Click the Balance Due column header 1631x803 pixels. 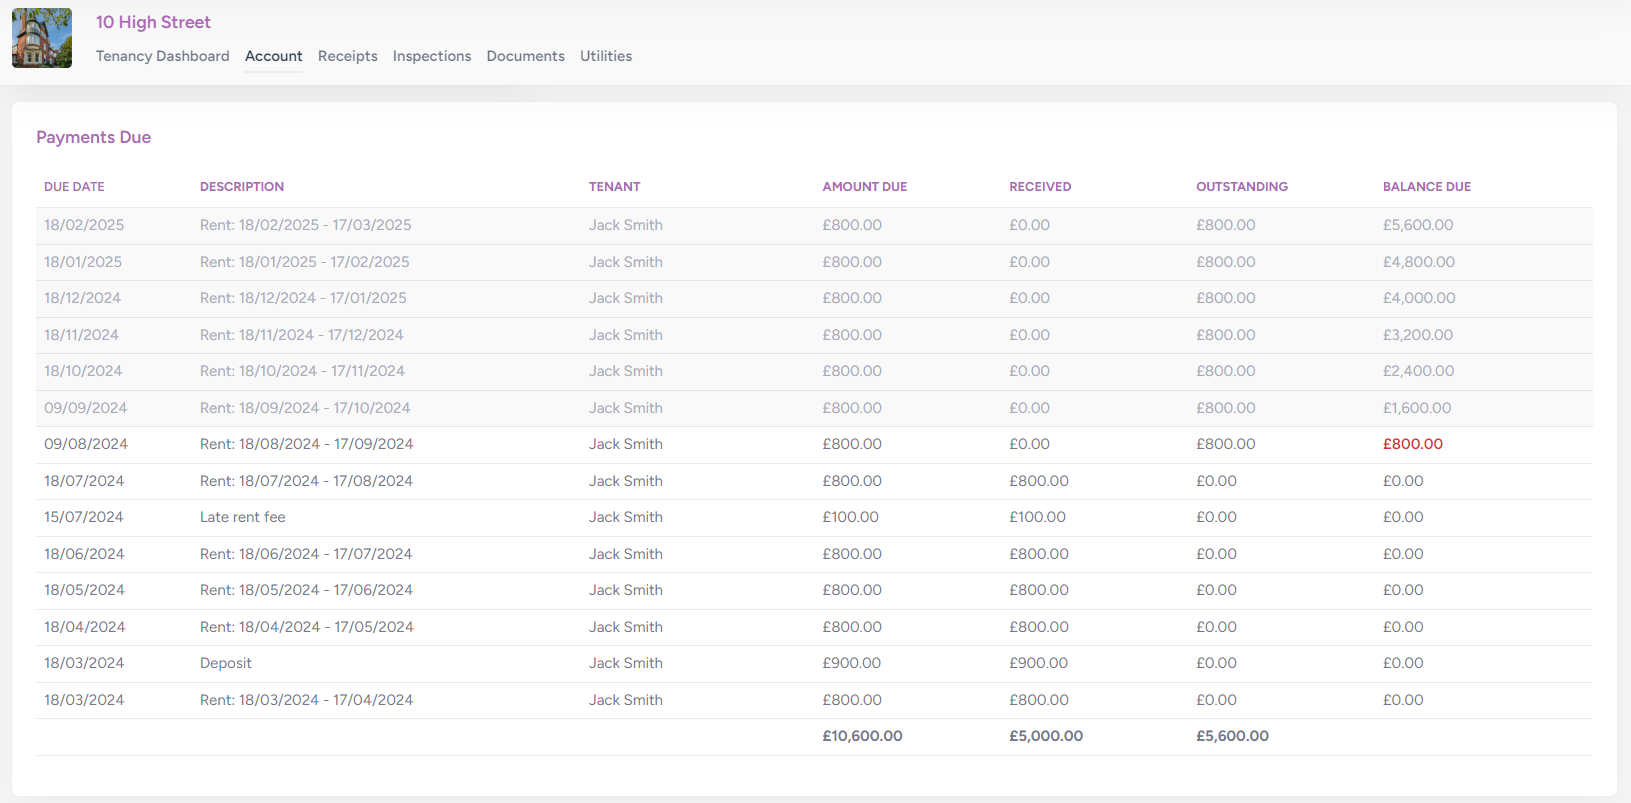pyautogui.click(x=1426, y=187)
